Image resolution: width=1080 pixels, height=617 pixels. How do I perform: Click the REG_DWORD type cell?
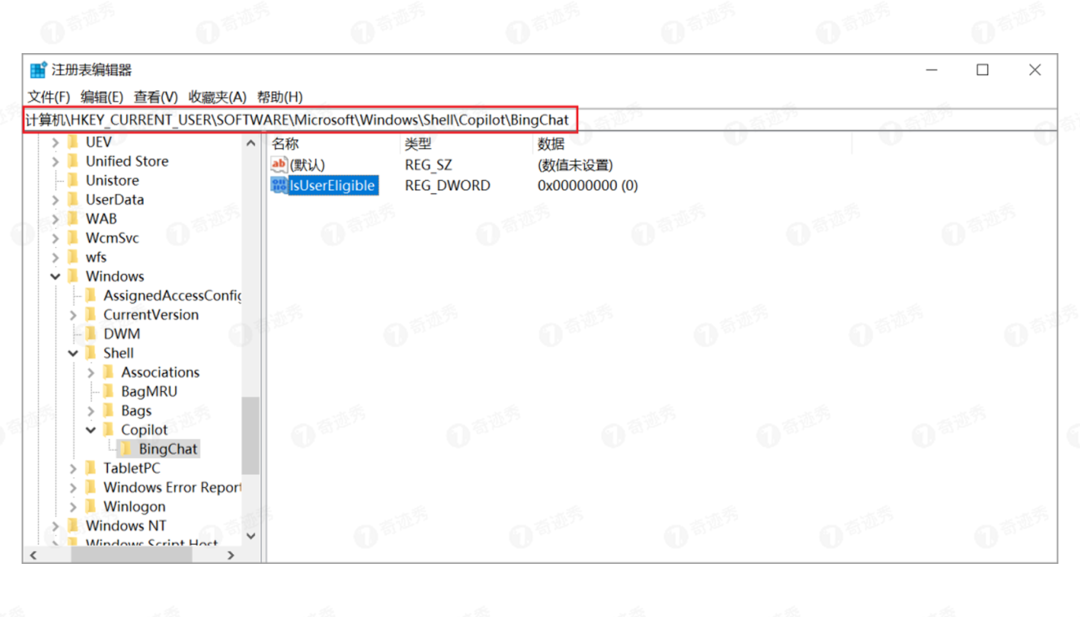[x=448, y=186]
